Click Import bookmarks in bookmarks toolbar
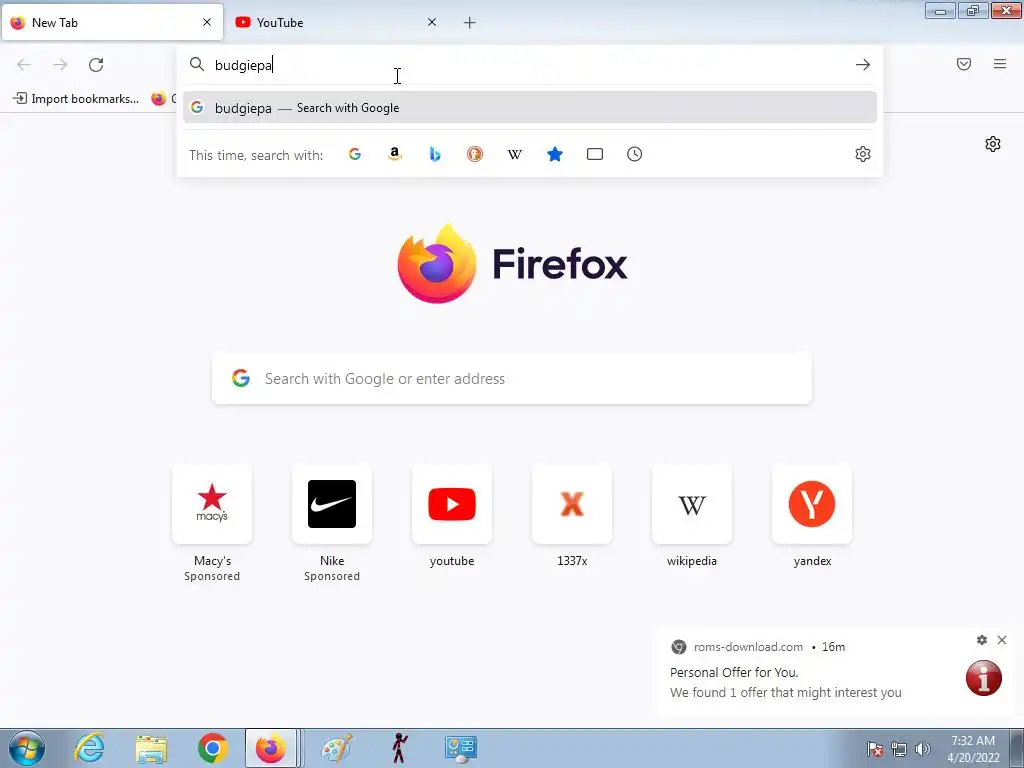Screen dimensions: 1024x768 (76, 99)
